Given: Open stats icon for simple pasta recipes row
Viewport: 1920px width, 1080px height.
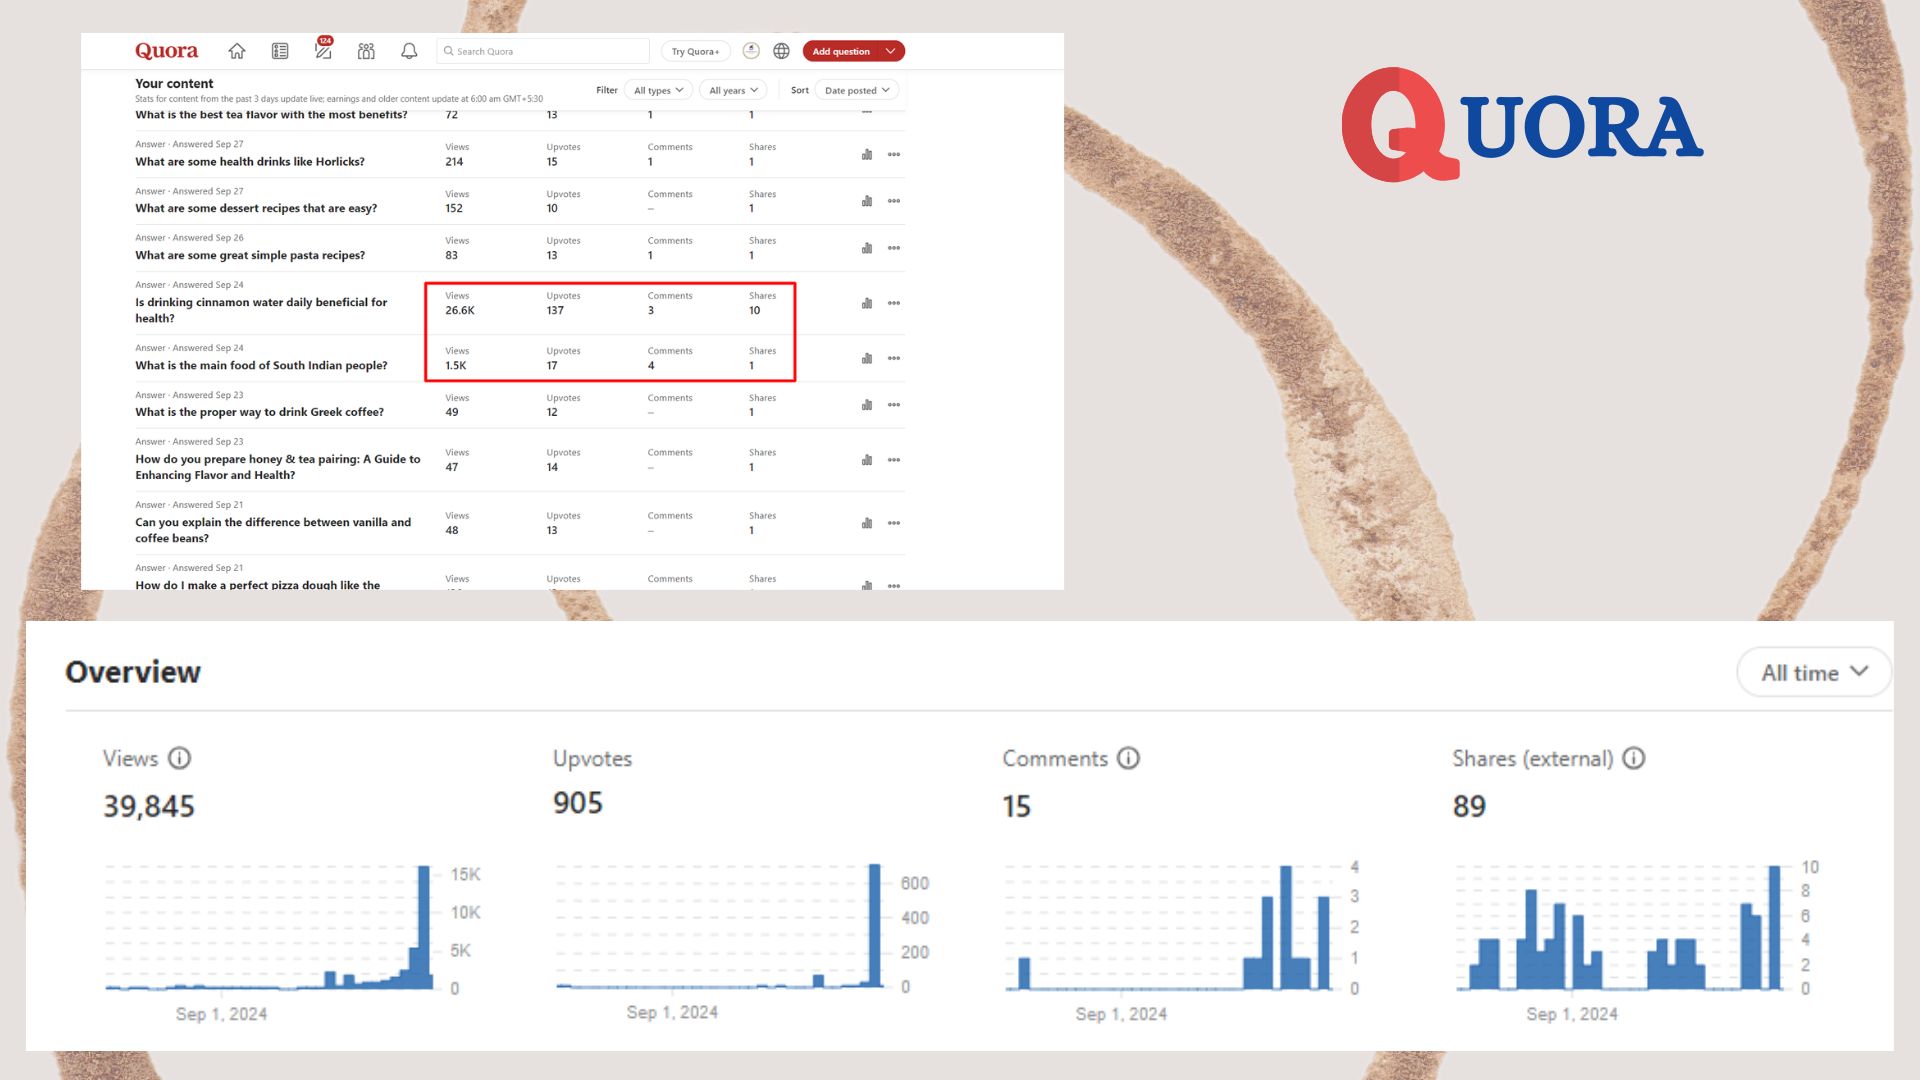Looking at the screenshot, I should point(867,248).
